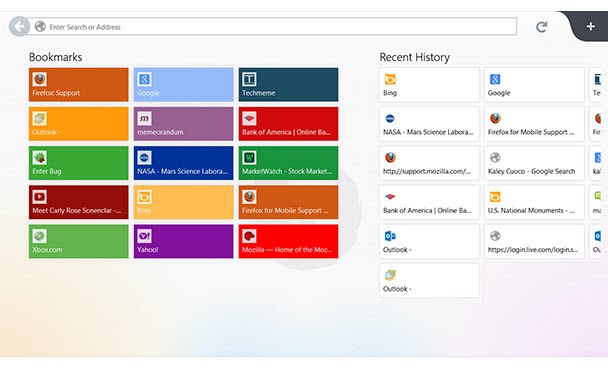Open Firefox Support bookmark tile
Viewport: 608px width, 368px height.
pyautogui.click(x=78, y=85)
